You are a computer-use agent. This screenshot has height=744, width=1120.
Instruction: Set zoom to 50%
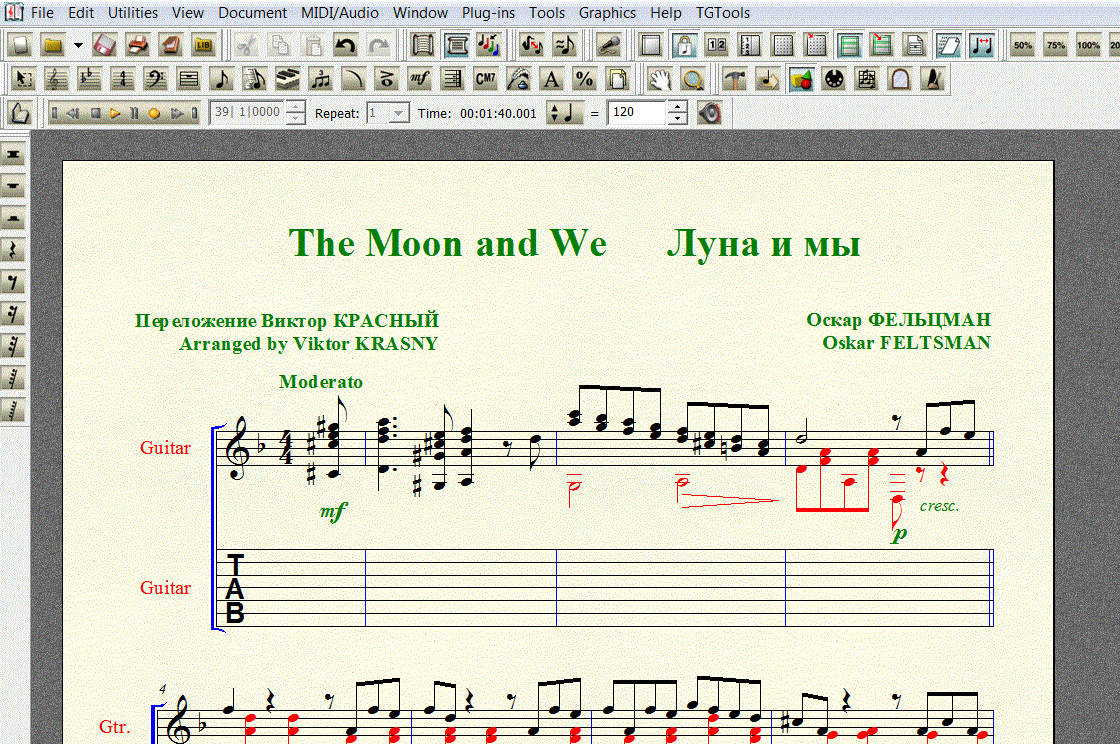click(x=1023, y=45)
